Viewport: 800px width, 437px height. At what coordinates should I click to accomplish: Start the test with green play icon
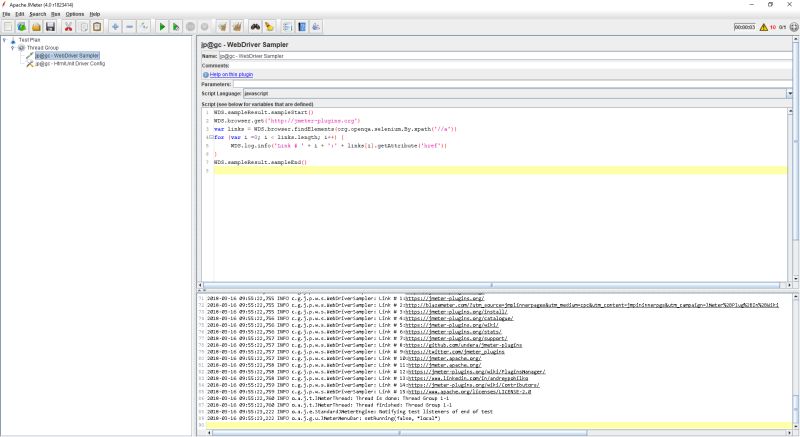coord(162,27)
